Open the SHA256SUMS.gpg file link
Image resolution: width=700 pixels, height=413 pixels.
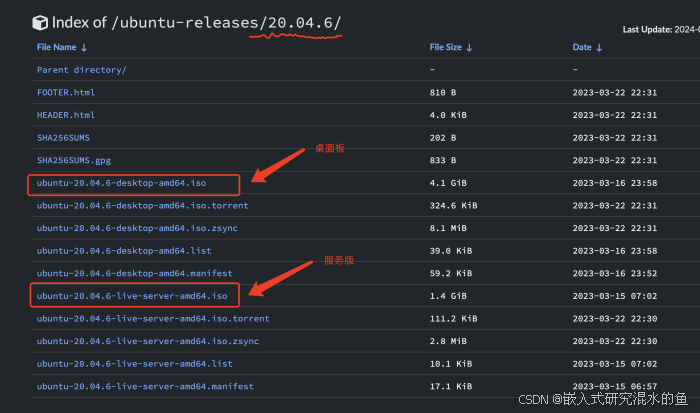point(74,160)
